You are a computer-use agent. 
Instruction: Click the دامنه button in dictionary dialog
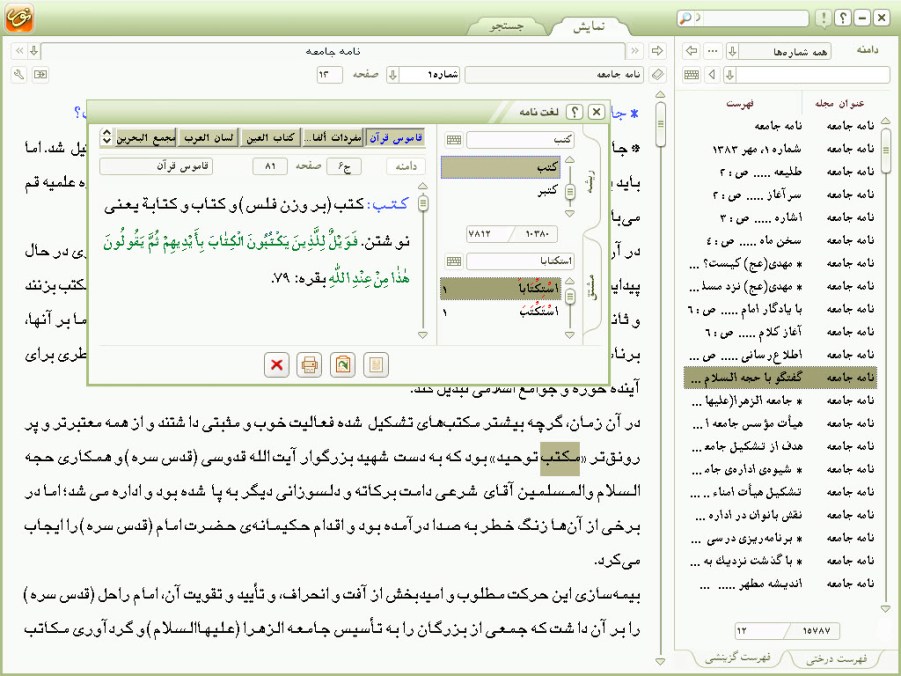[406, 166]
